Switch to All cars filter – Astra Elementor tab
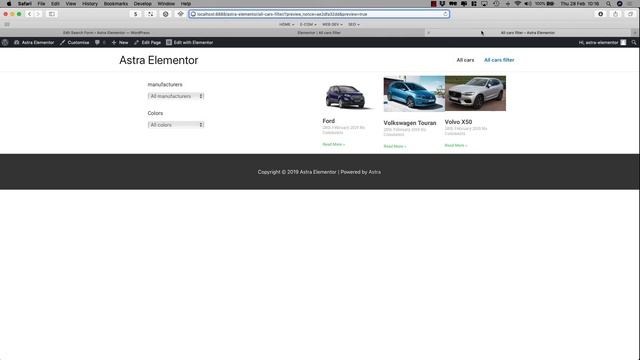640x360 pixels. (x=528, y=33)
